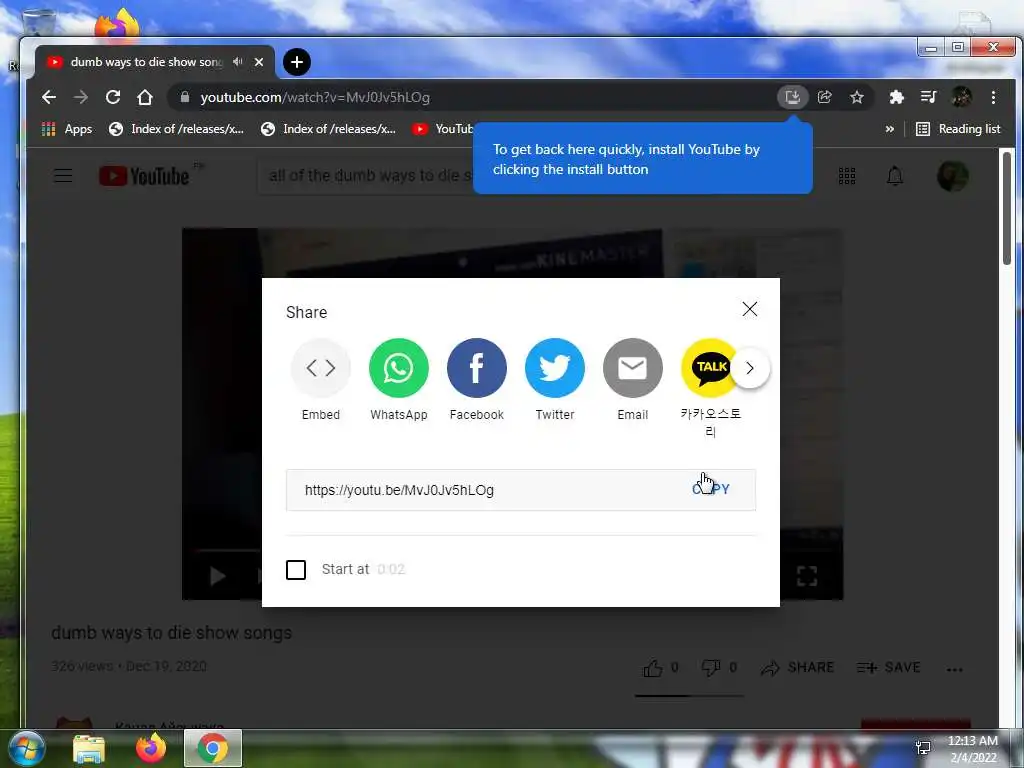Click the SAVE button under the video
Image resolution: width=1024 pixels, height=768 pixels.
pos(888,667)
